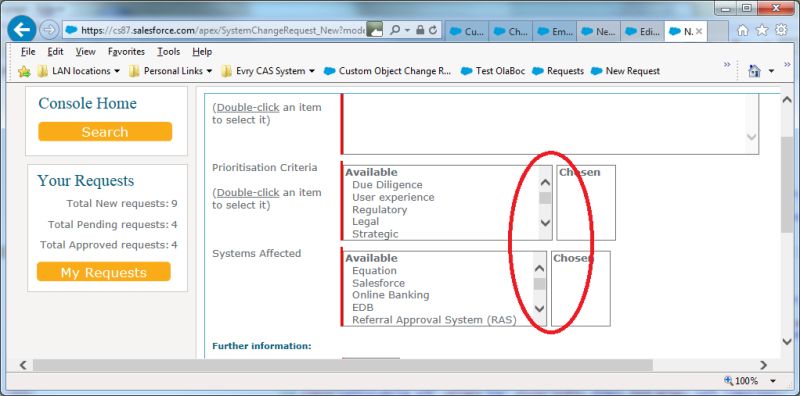Image resolution: width=800 pixels, height=396 pixels.
Task: Open the Test OlaBoc bookmark
Action: tap(493, 71)
